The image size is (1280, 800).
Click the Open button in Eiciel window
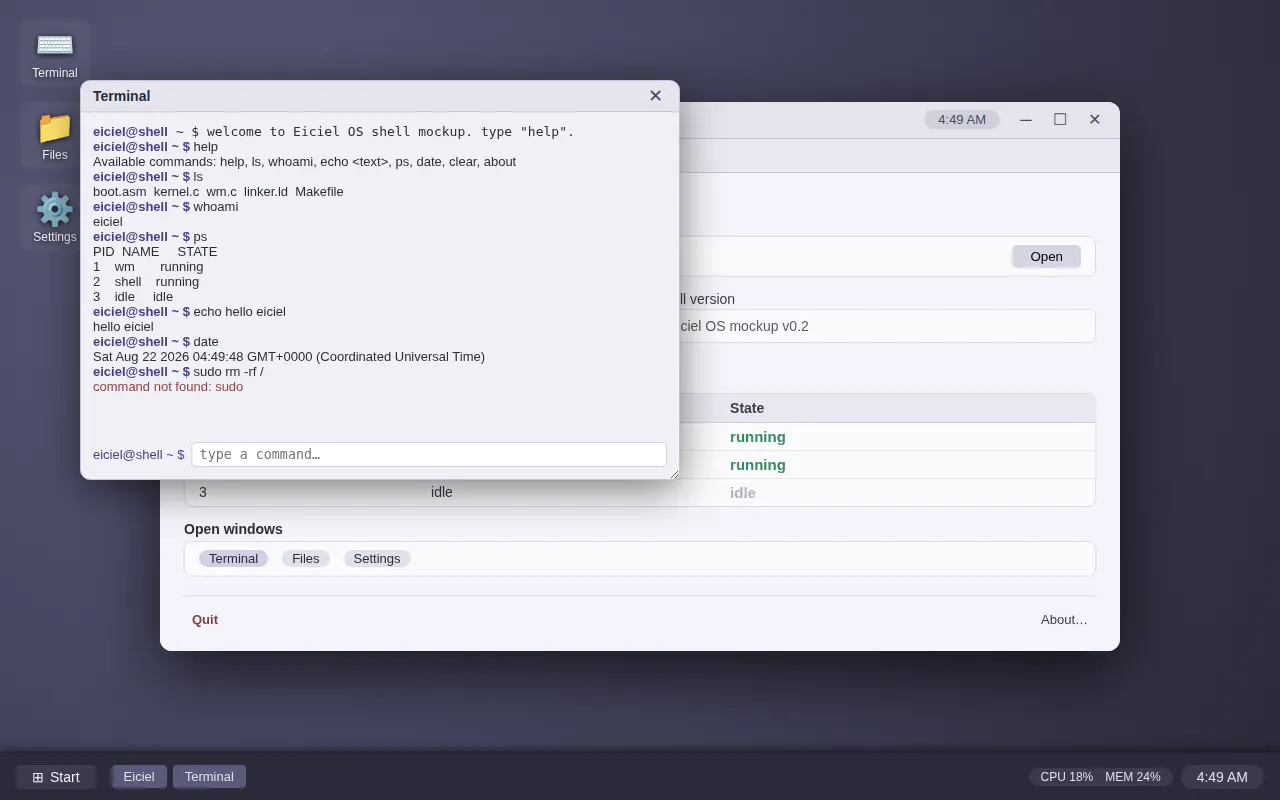pos(1046,256)
